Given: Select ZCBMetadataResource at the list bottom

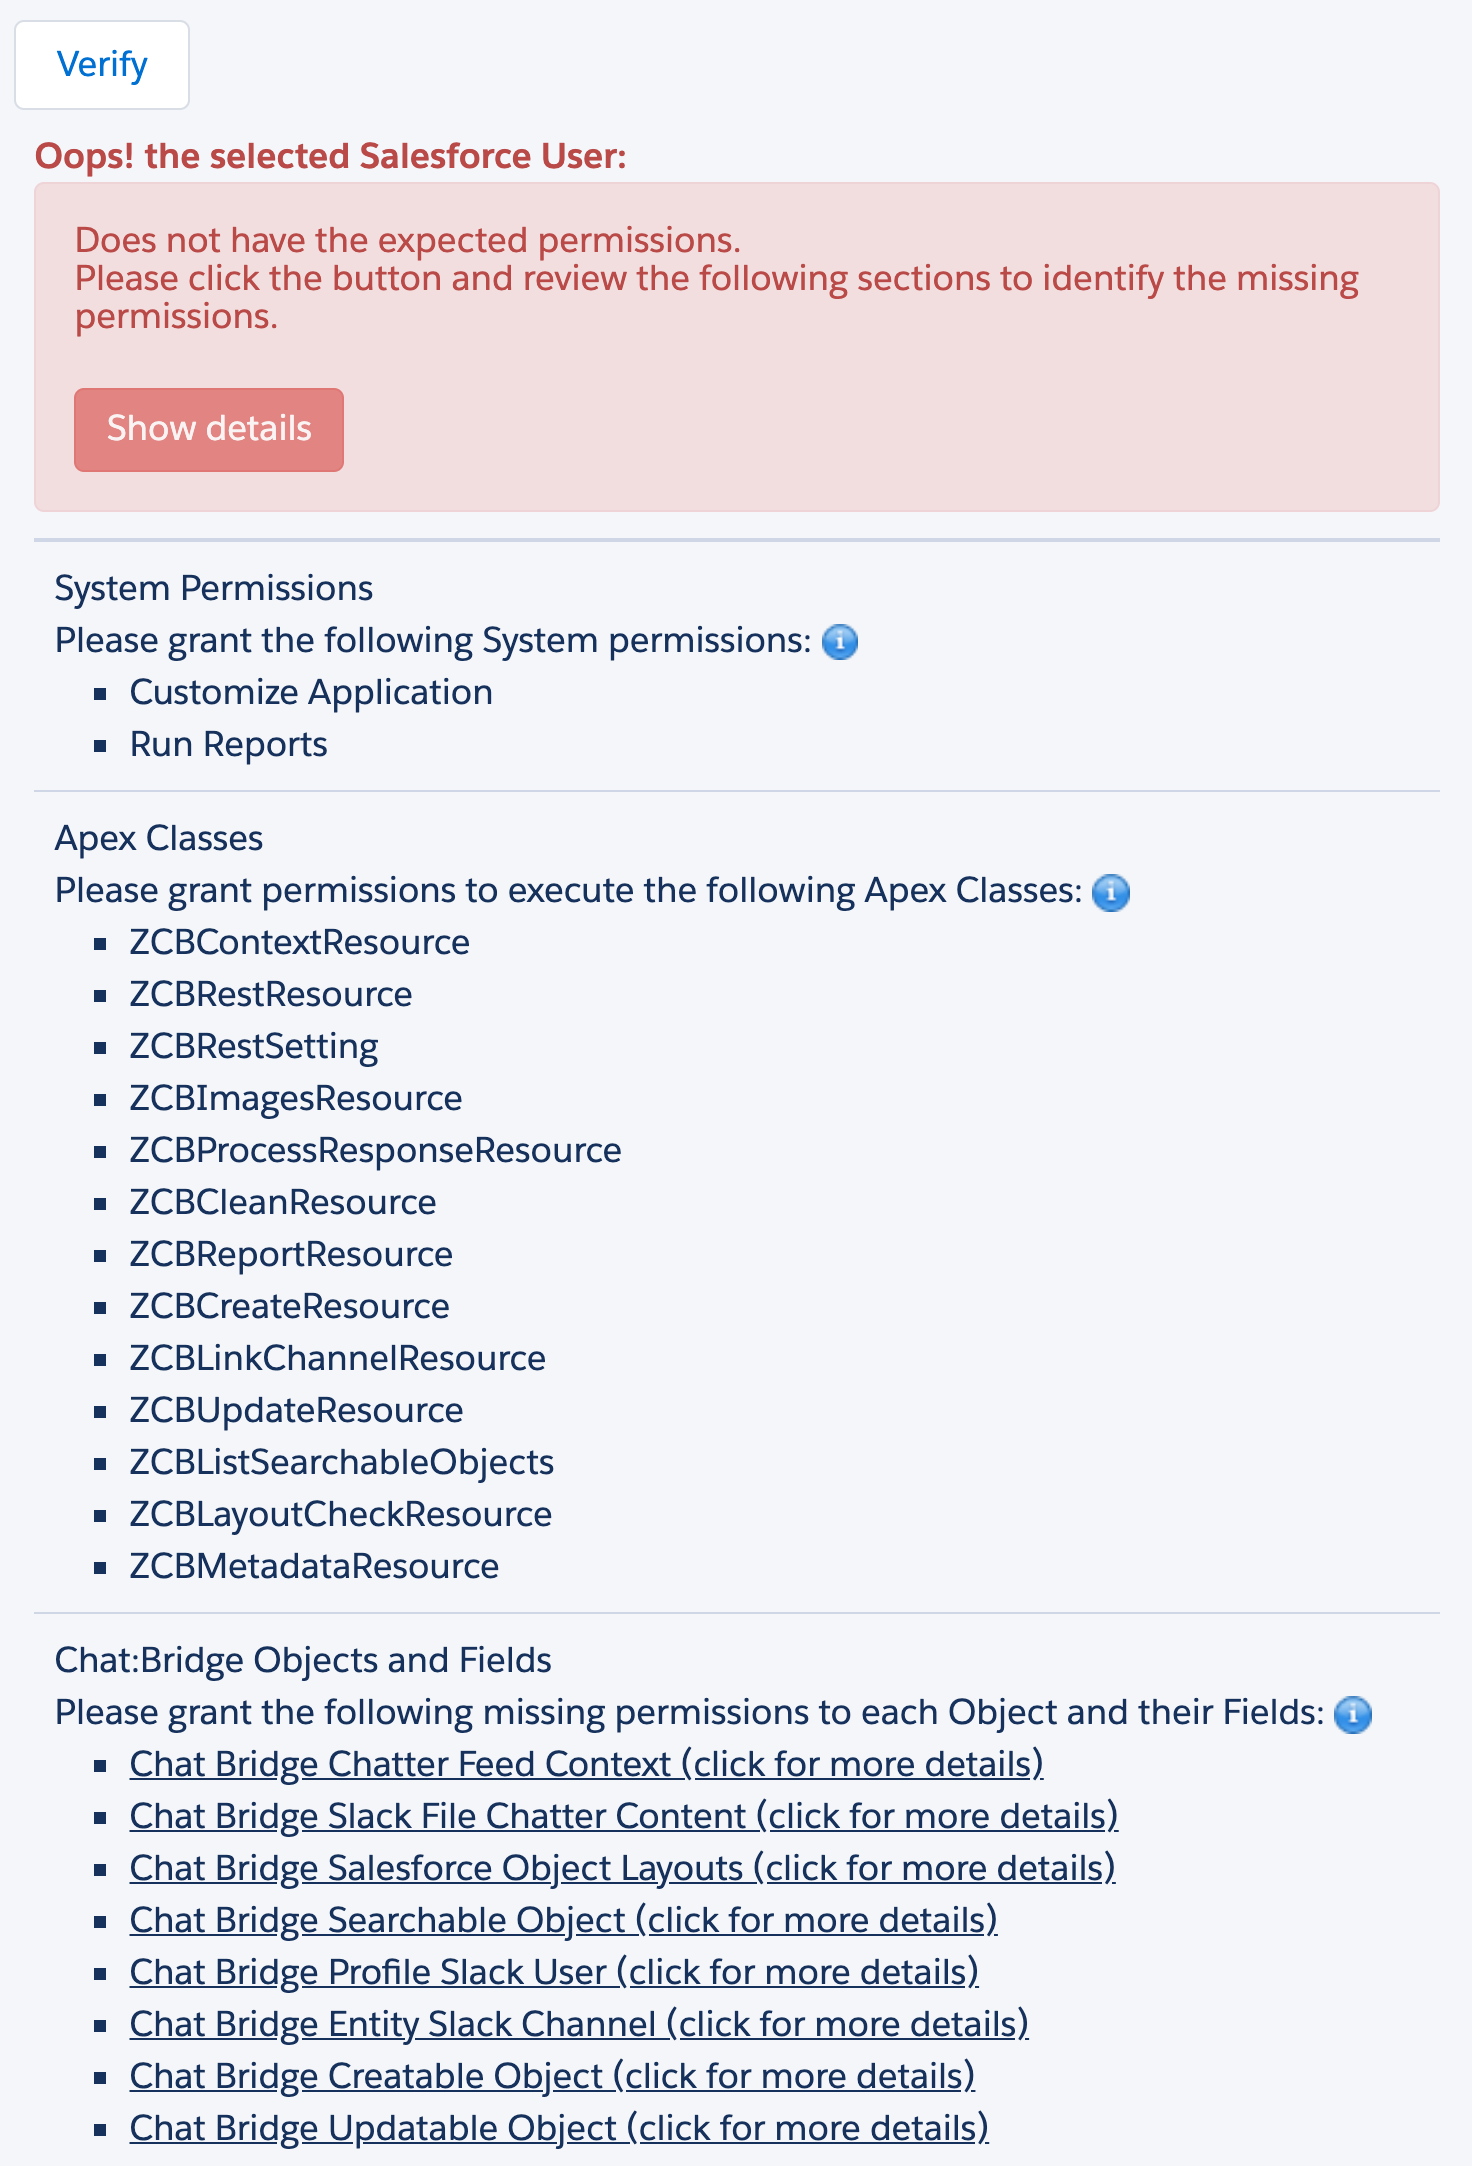Looking at the screenshot, I should pyautogui.click(x=313, y=1566).
